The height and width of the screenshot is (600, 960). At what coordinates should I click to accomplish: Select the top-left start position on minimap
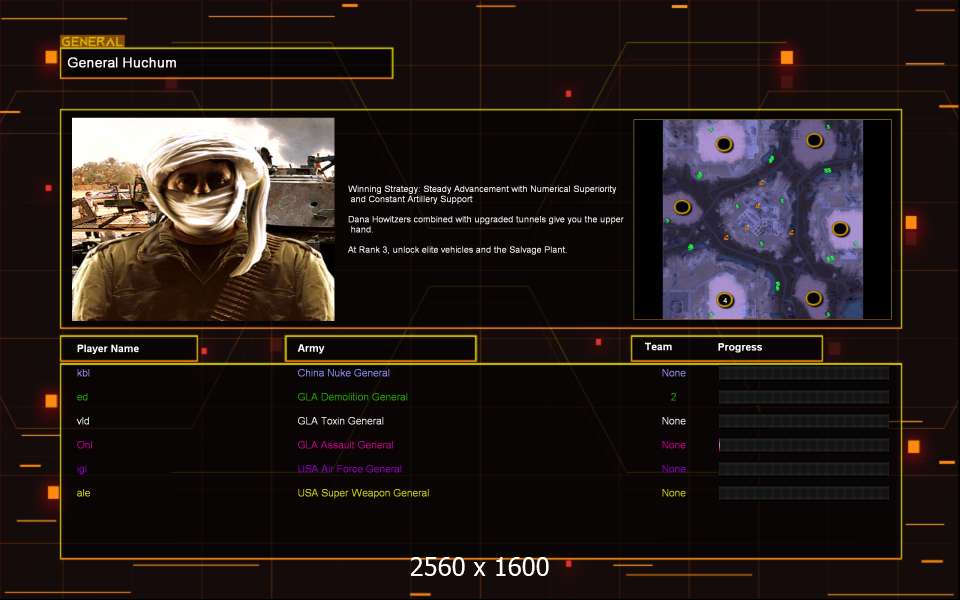724,144
